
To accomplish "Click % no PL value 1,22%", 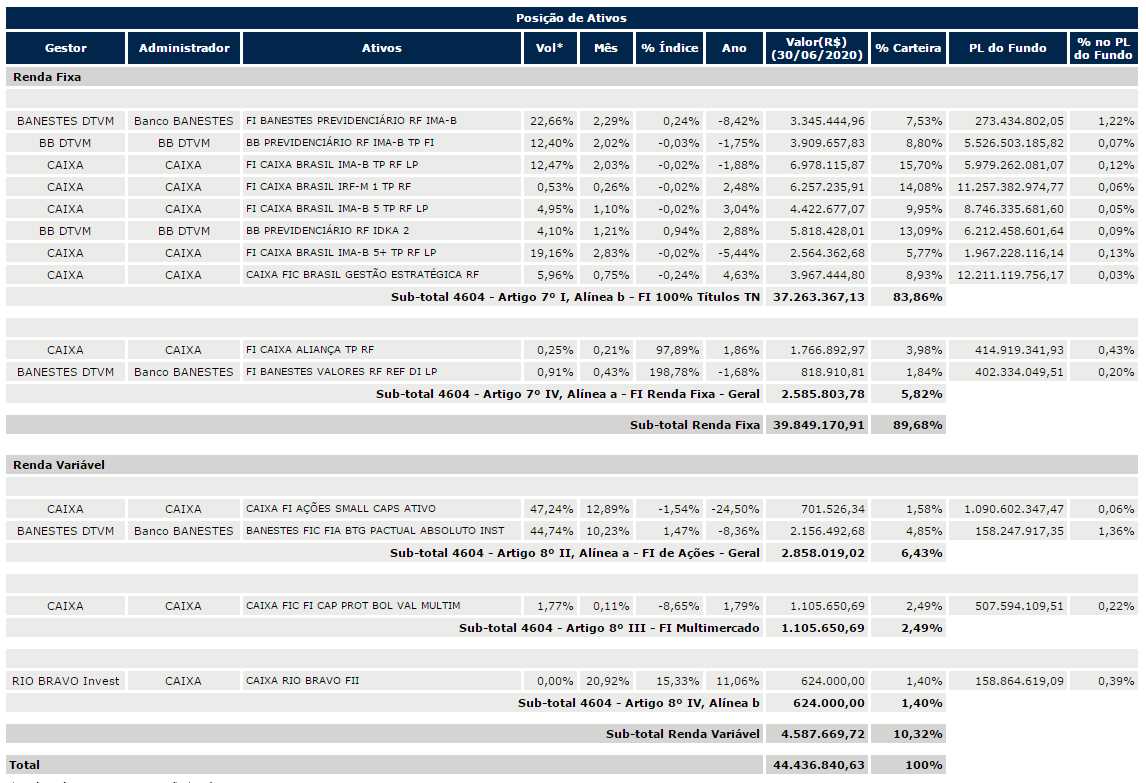I will click(1116, 121).
